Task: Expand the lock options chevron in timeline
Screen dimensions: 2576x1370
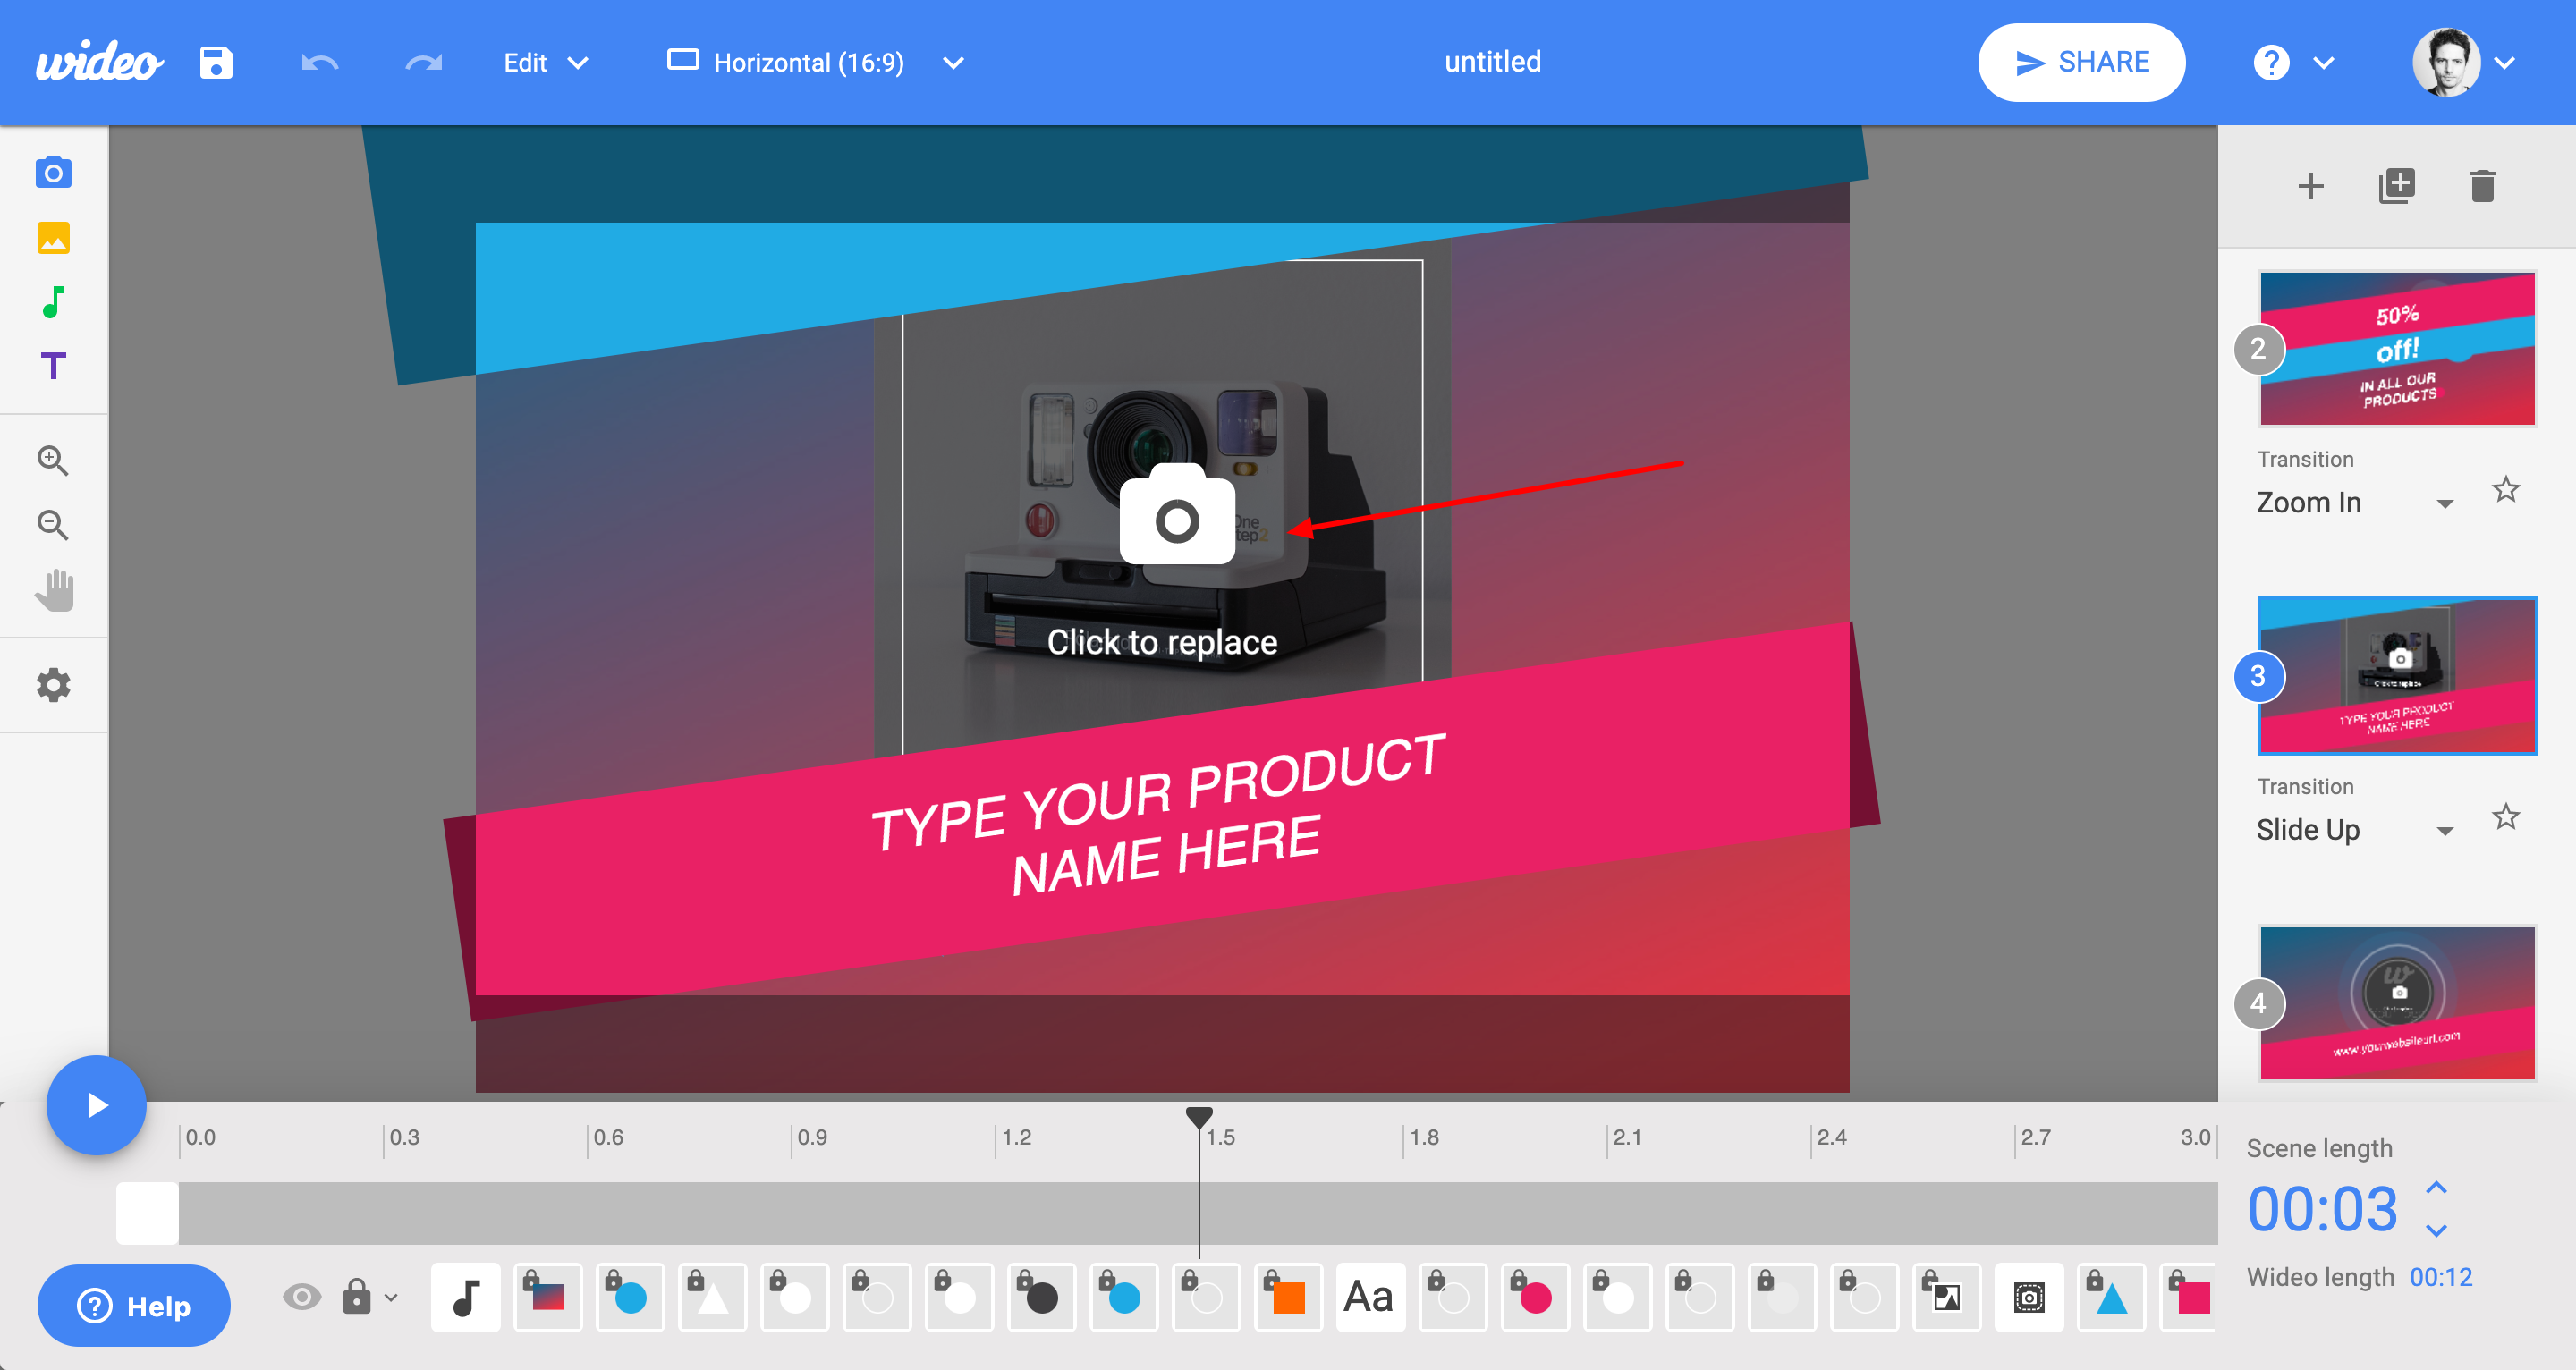Action: [391, 1297]
